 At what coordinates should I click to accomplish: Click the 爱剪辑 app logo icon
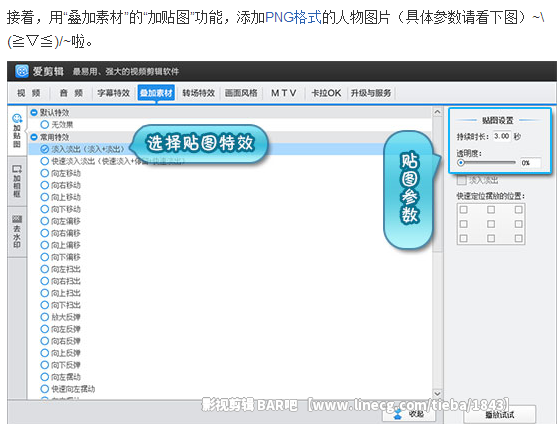pyautogui.click(x=22, y=71)
